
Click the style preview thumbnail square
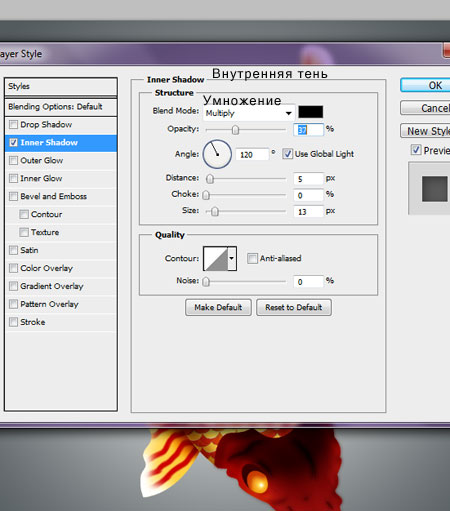tap(435, 189)
